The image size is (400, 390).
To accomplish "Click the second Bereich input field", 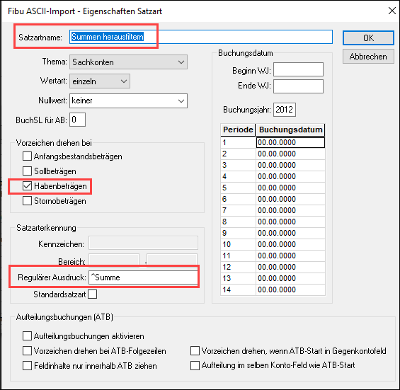I will pyautogui.click(x=172, y=260).
